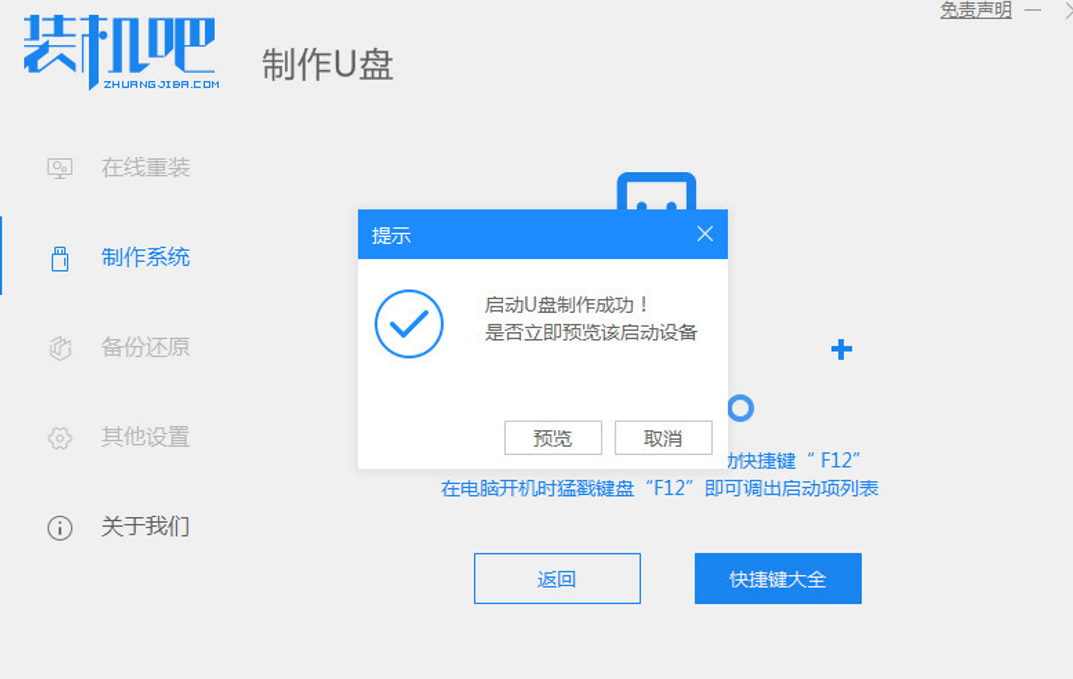Open the 免责声明 link
Screen dimensions: 1073x679
(976, 10)
